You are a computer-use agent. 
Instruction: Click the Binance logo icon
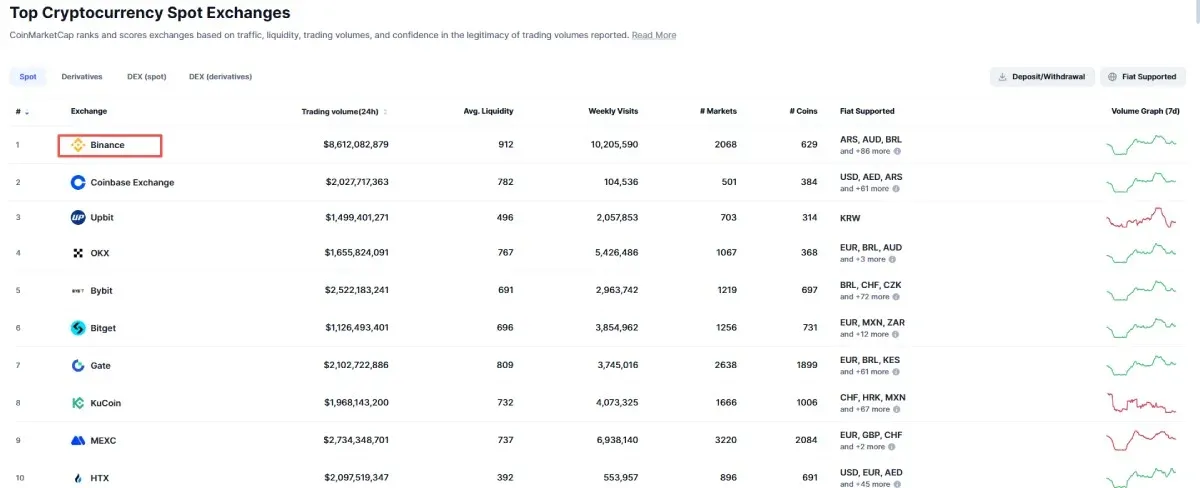click(x=78, y=145)
